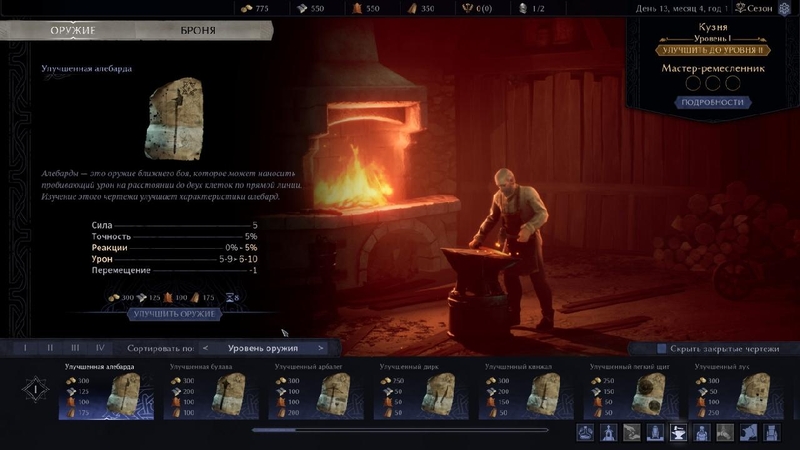Viewport: 800px width, 450px height.
Task: Select the Улучшенный кинжал blueprint card
Action: coord(527,391)
